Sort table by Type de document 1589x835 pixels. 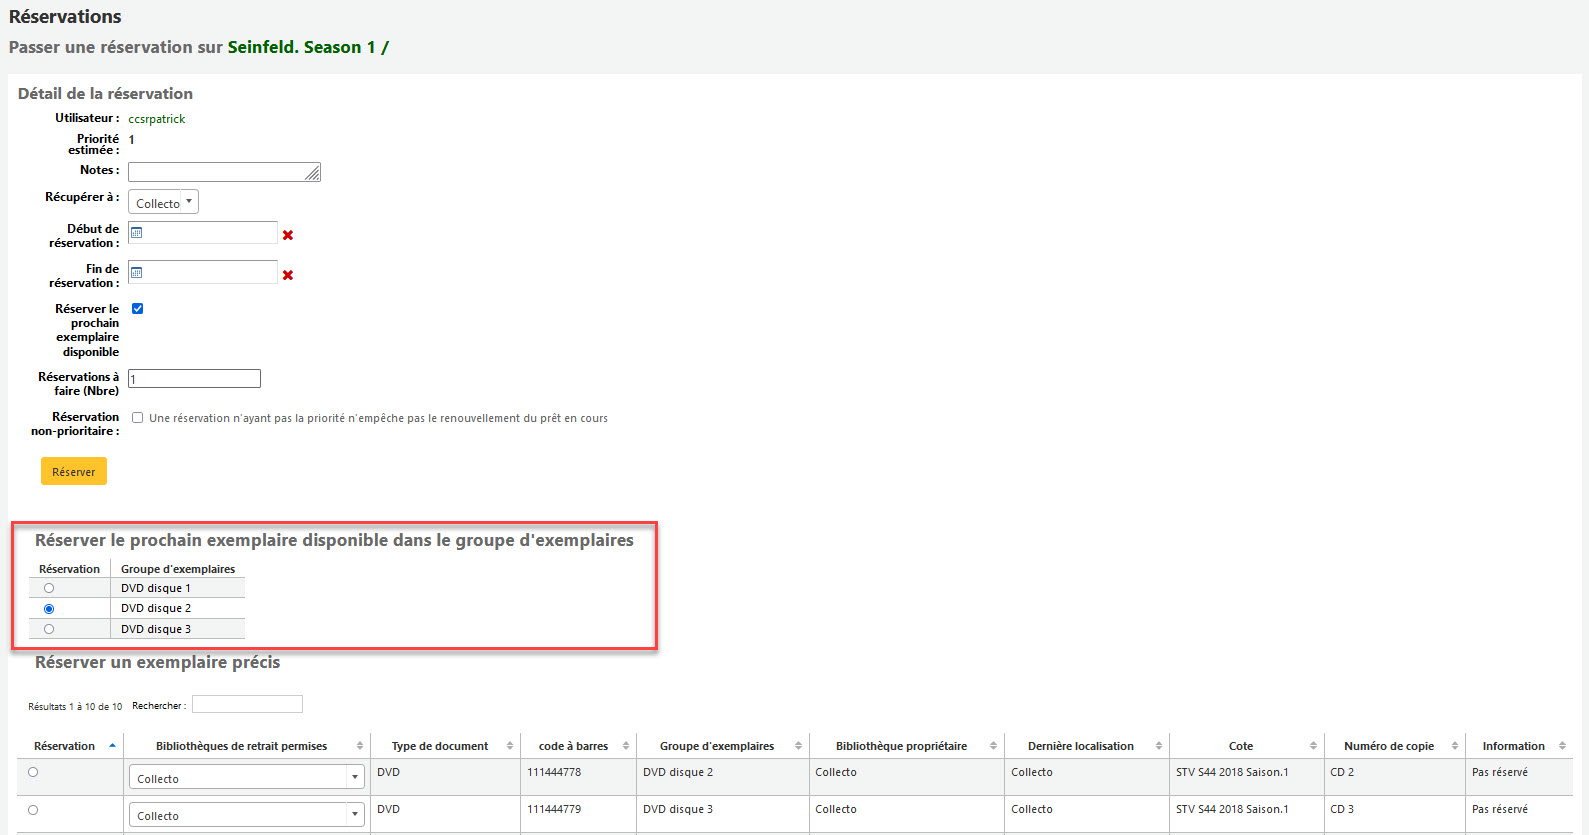click(510, 746)
